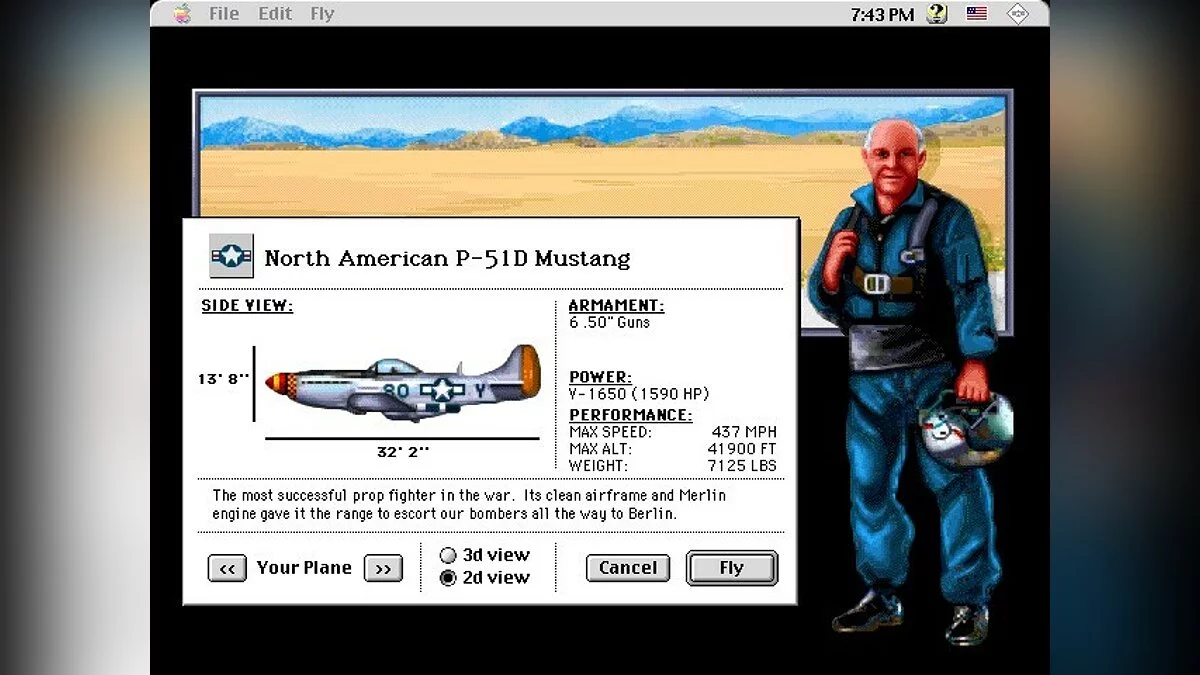Toggle view mode back to 2d view
This screenshot has width=1200, height=675.
coord(449,577)
